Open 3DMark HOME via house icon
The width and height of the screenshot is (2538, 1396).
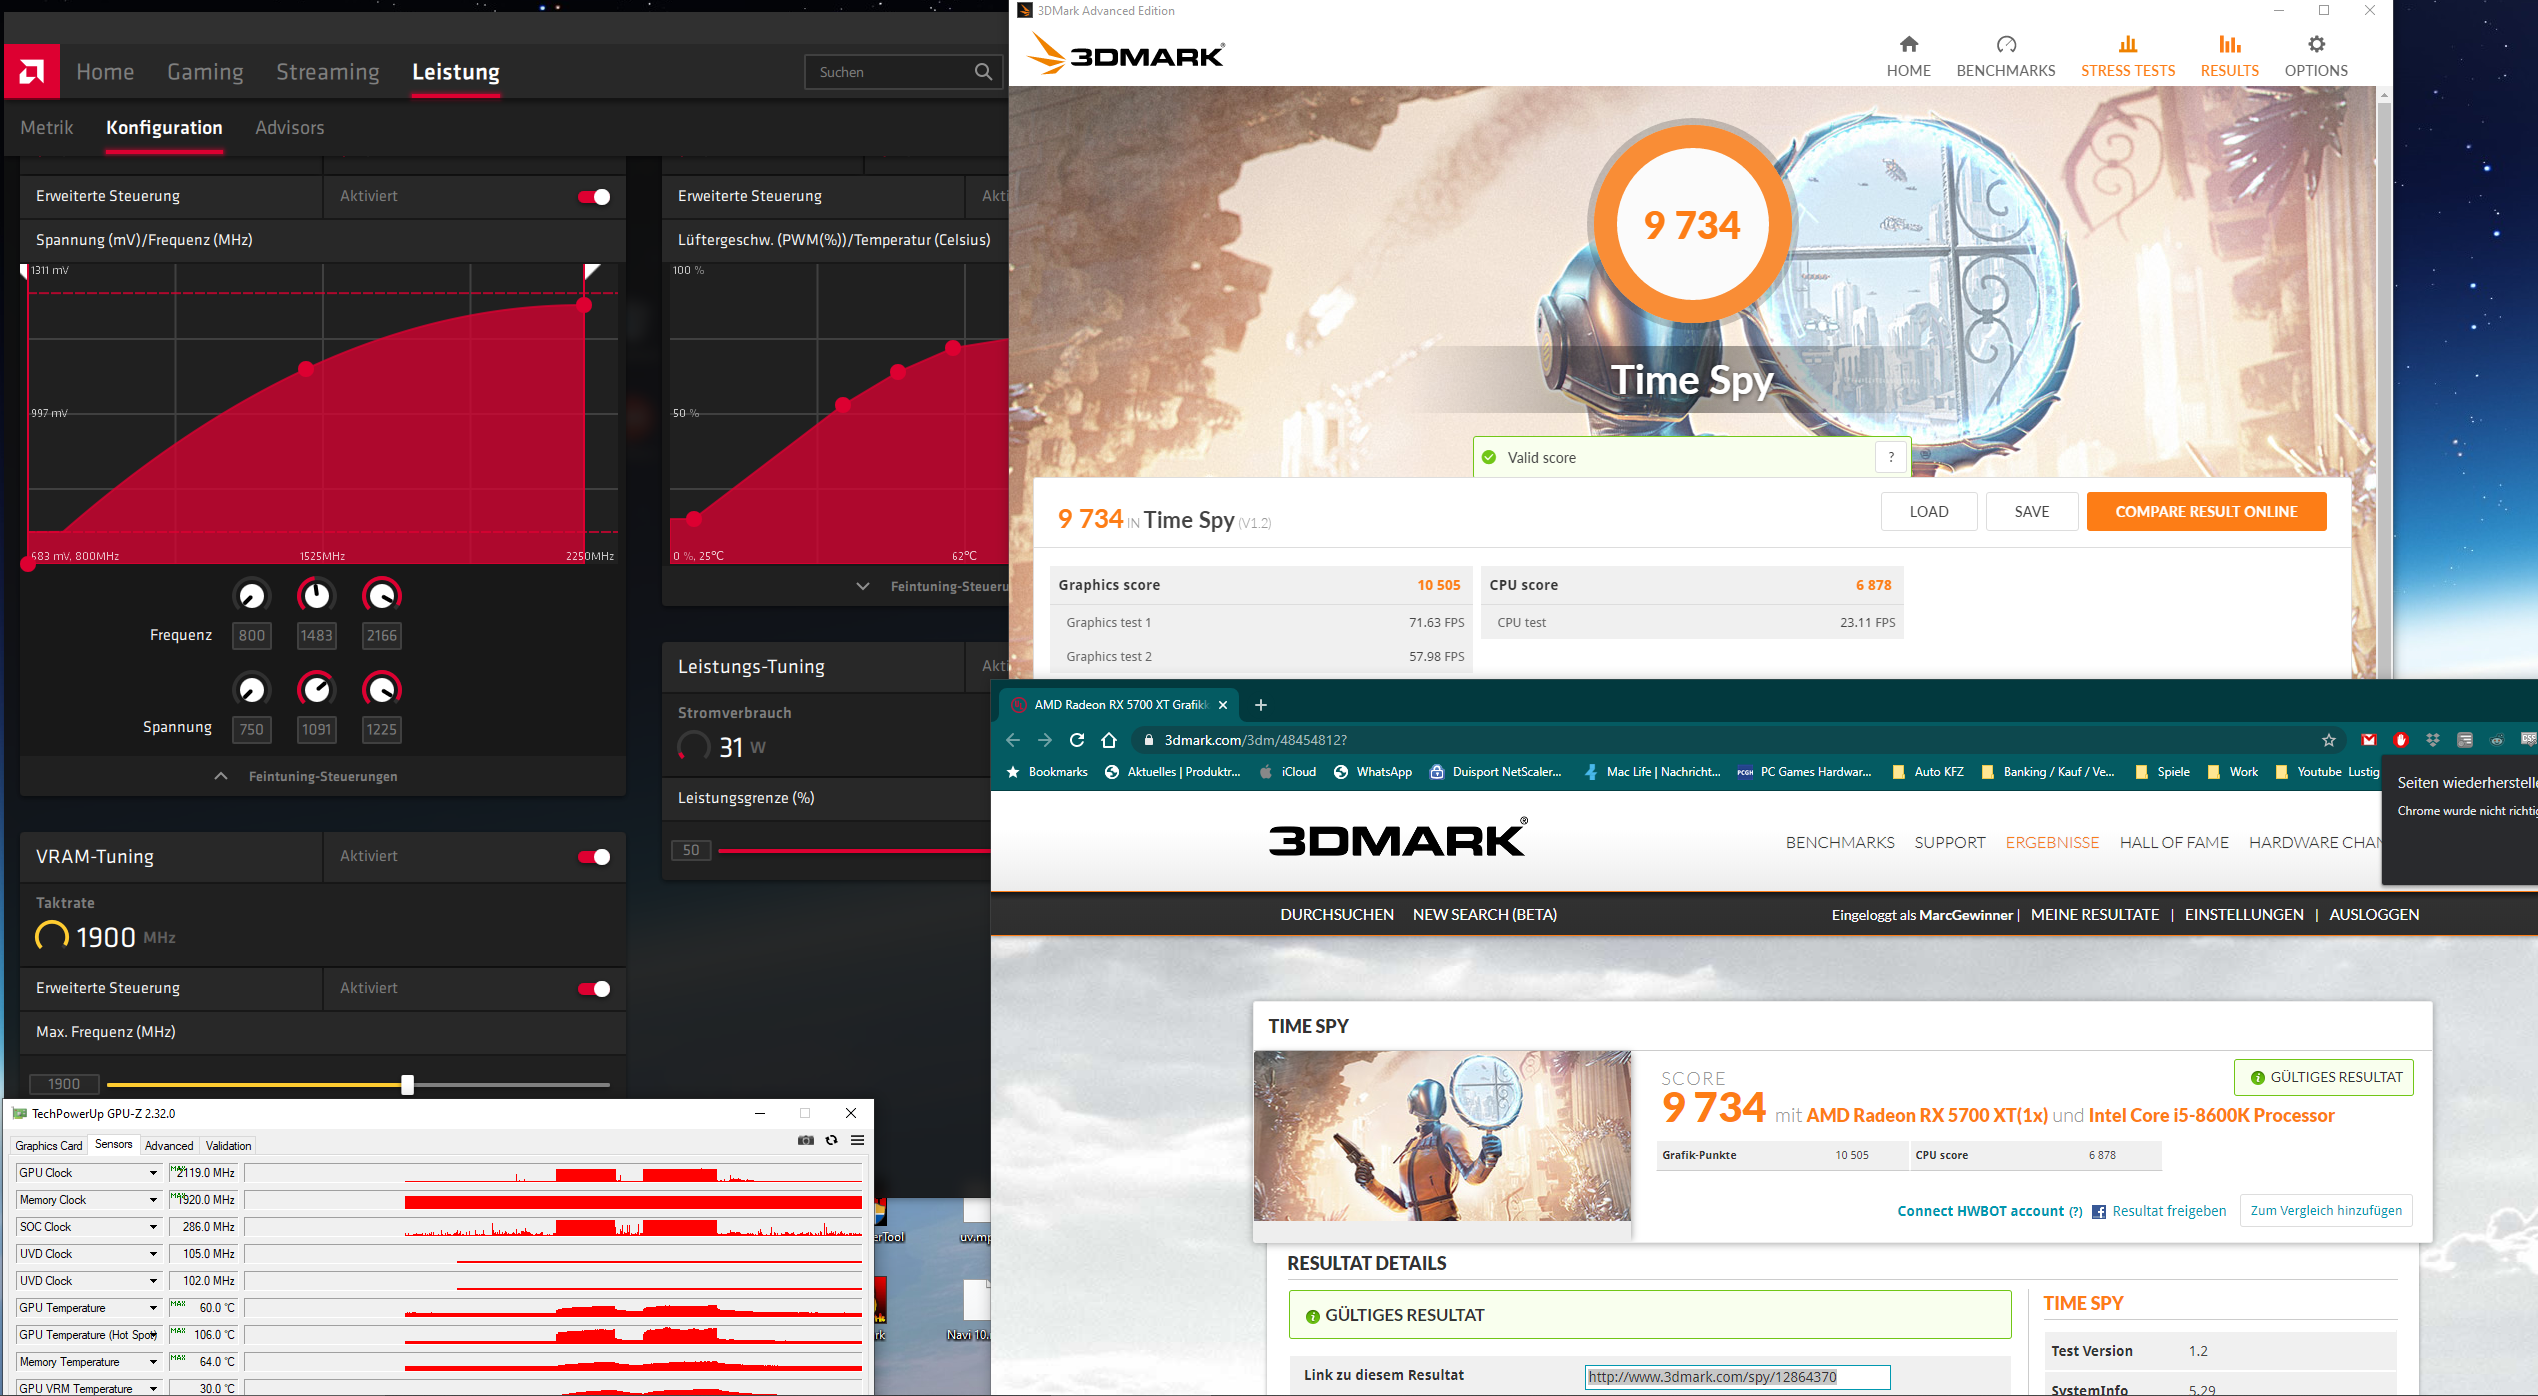(1908, 45)
